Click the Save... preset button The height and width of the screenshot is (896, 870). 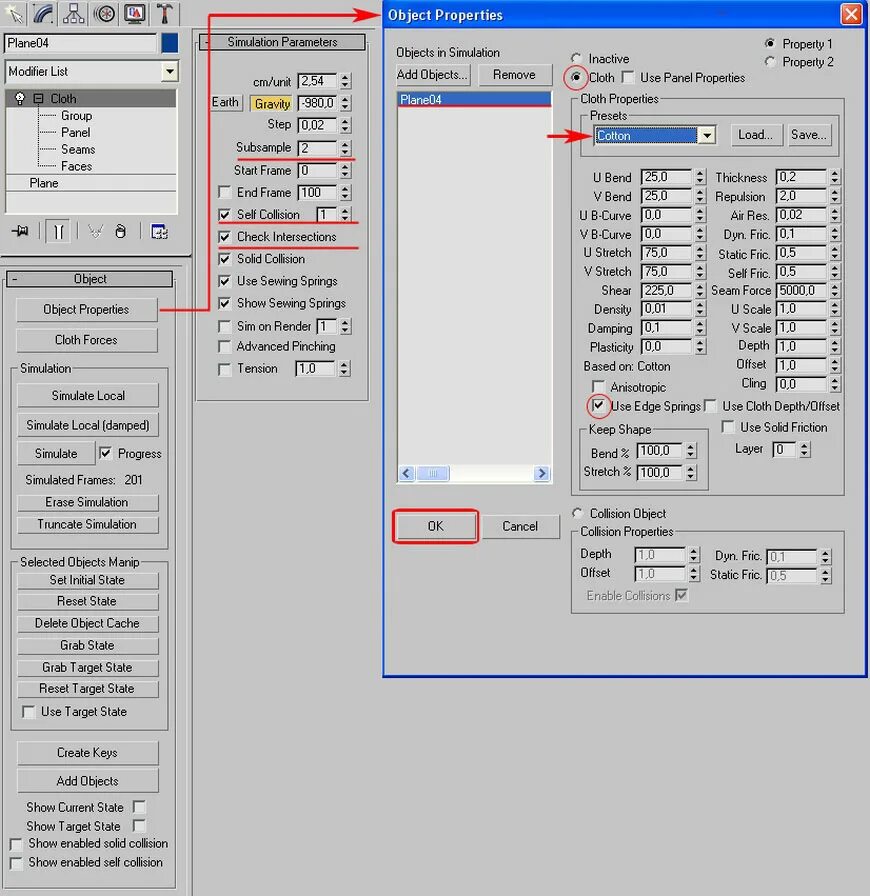(809, 135)
